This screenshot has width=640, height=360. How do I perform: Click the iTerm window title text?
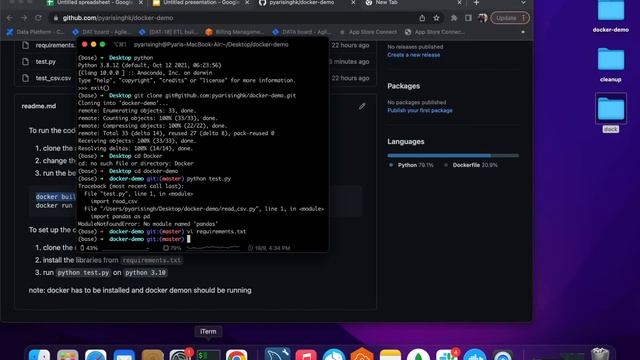point(211,44)
